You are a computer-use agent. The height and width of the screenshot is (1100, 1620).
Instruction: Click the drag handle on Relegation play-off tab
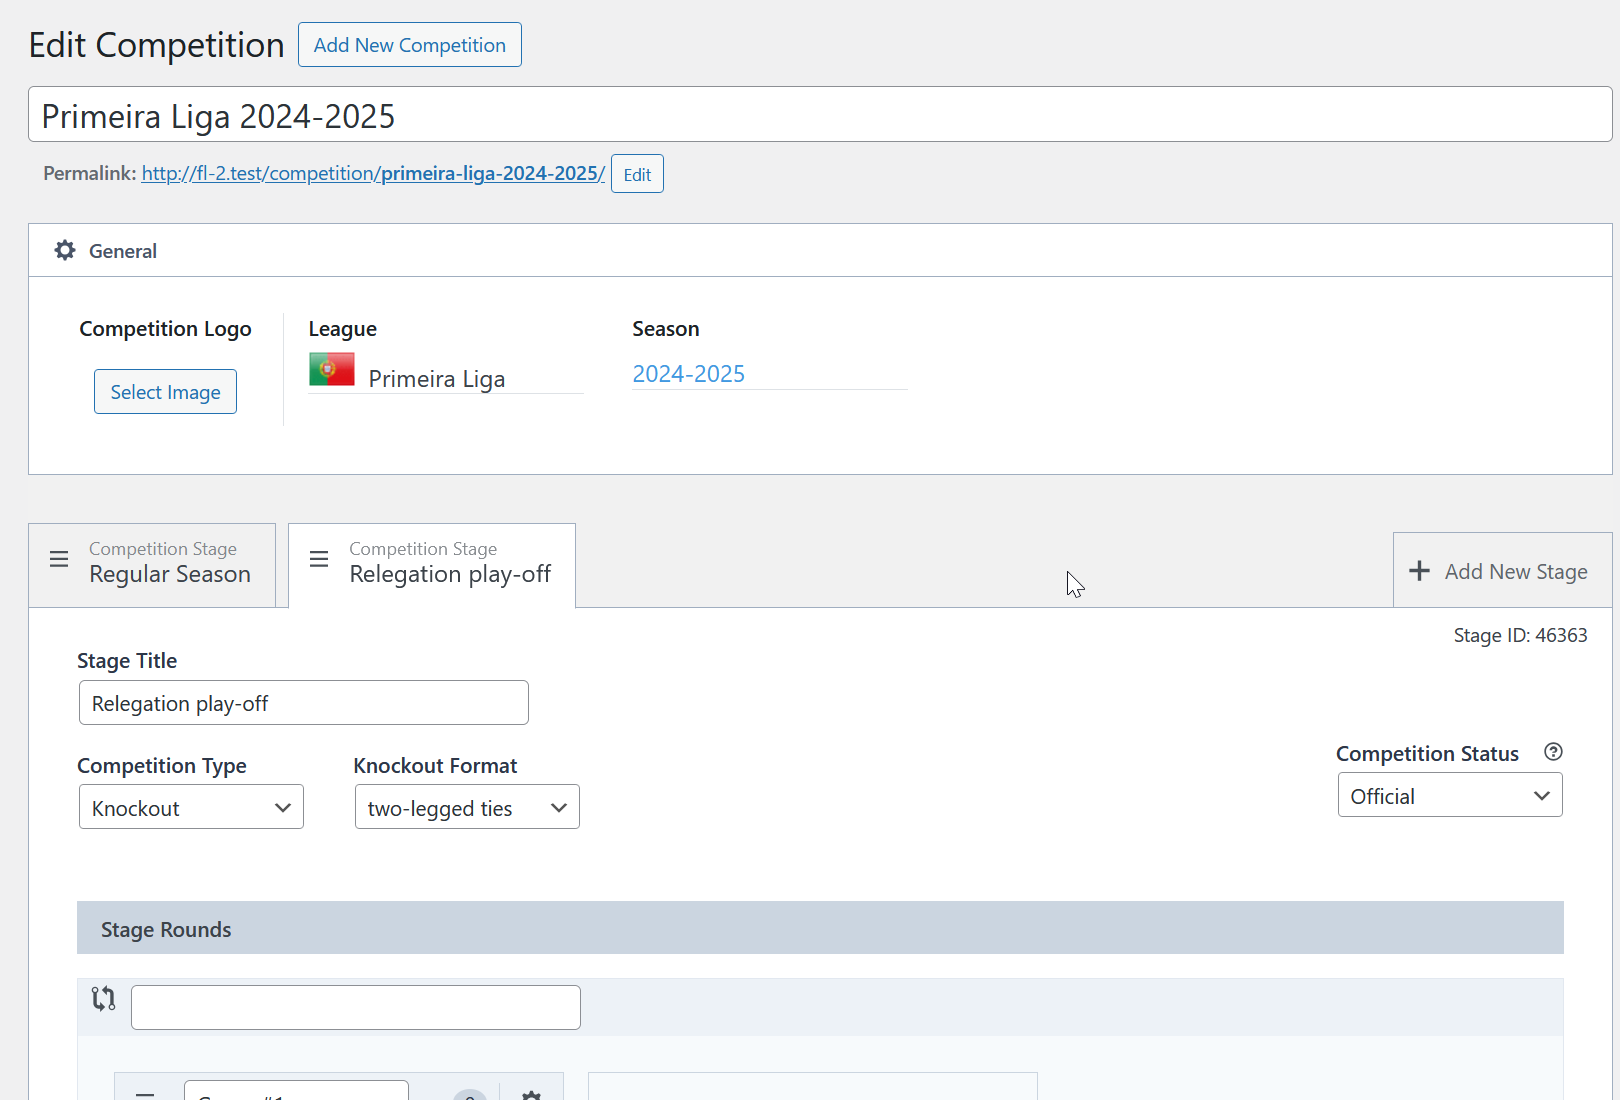pyautogui.click(x=319, y=559)
